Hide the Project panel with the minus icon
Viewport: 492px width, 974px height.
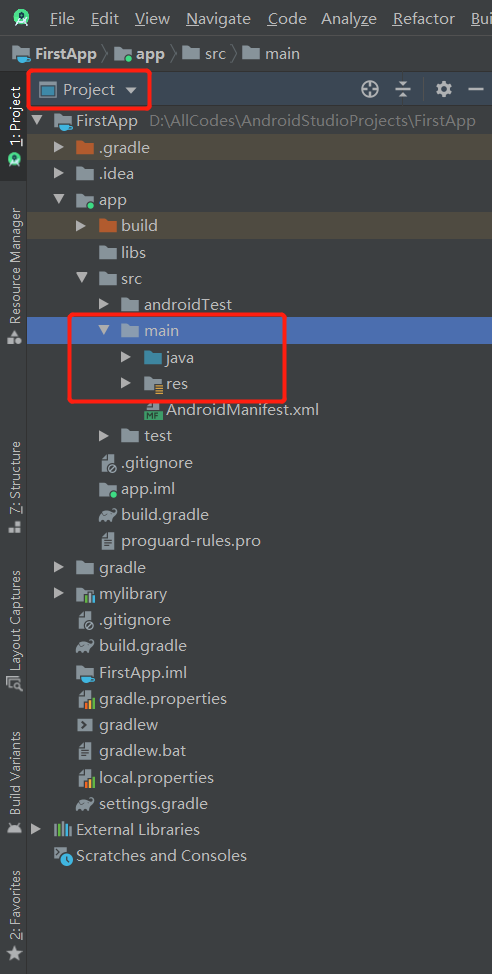(476, 89)
